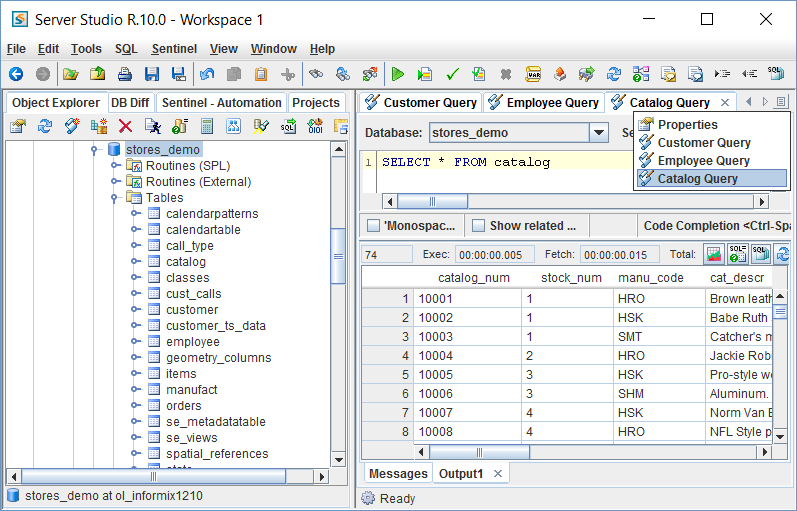Image resolution: width=797 pixels, height=511 pixels.
Task: Click the VAR variables toolbar icon
Action: 533,74
